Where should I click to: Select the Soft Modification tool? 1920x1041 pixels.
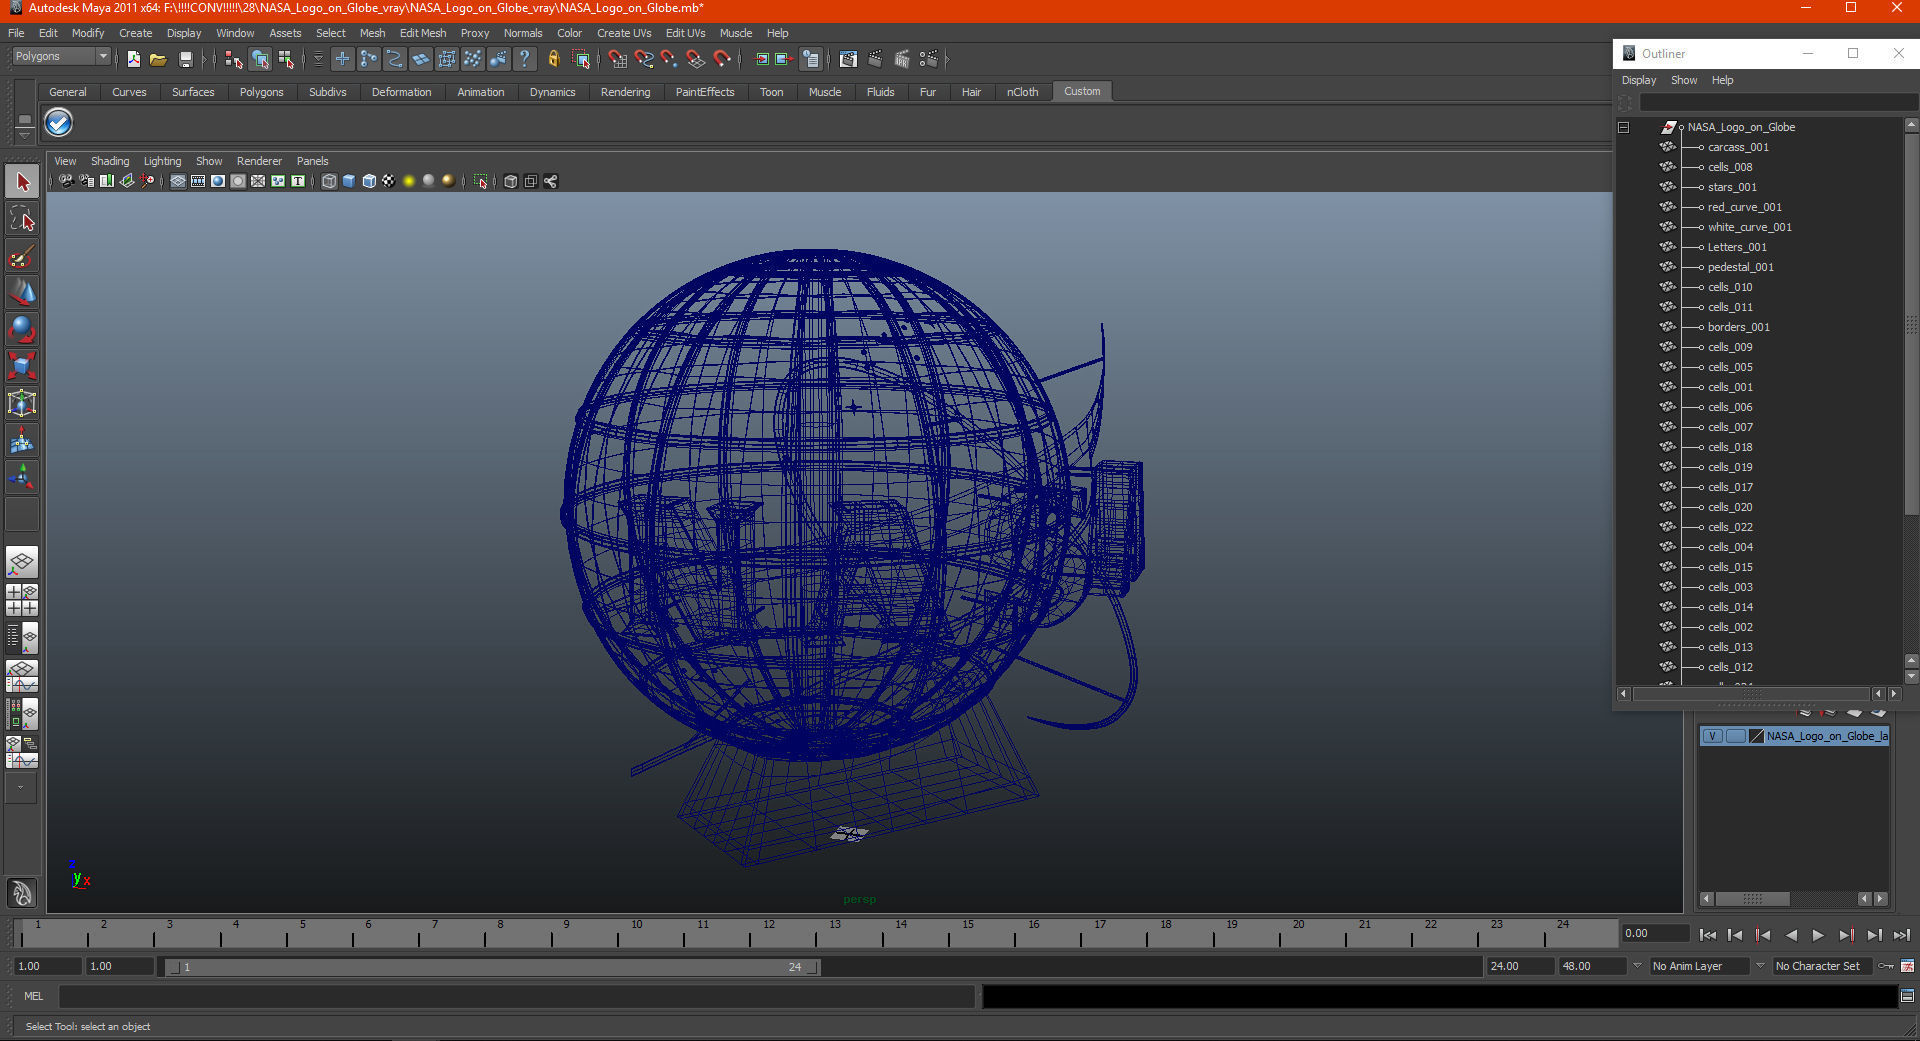coord(22,440)
